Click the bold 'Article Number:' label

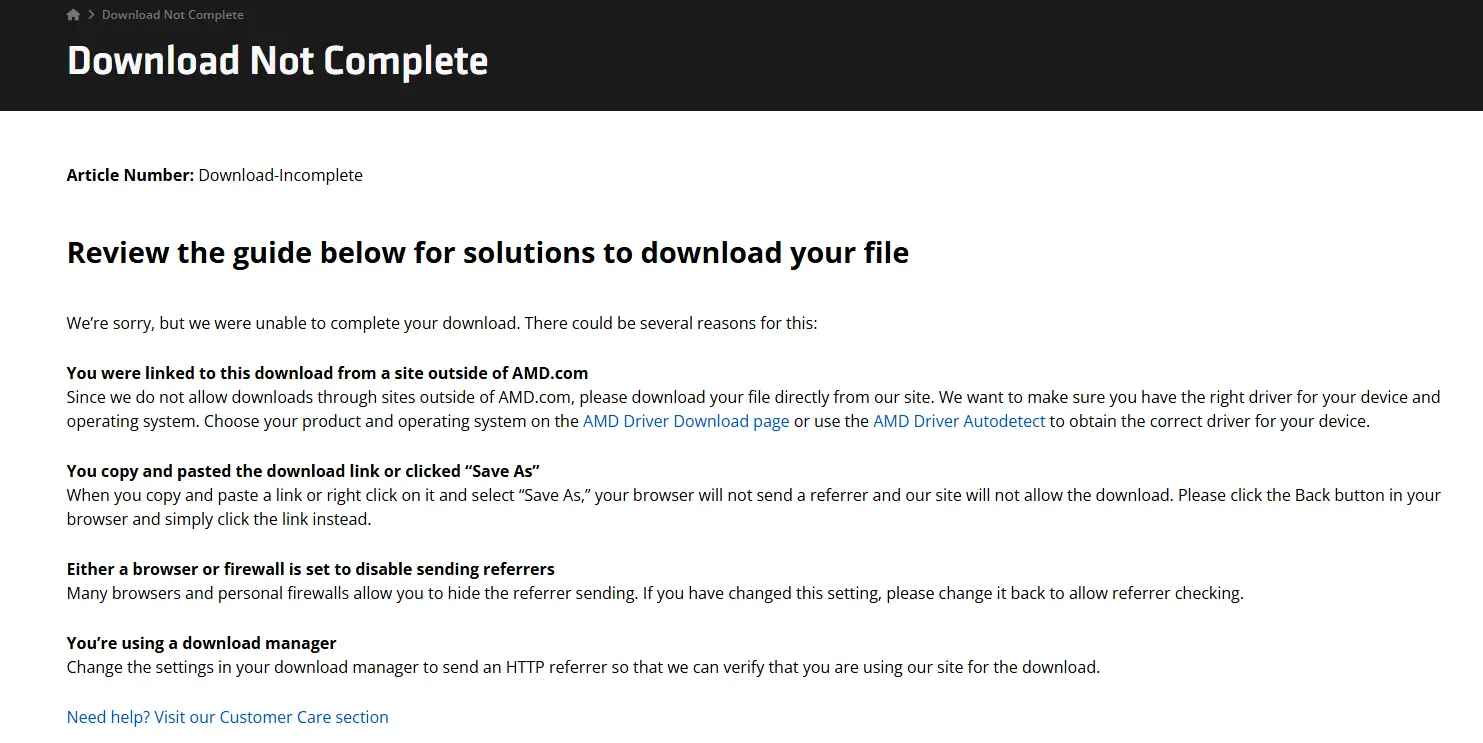pyautogui.click(x=130, y=175)
